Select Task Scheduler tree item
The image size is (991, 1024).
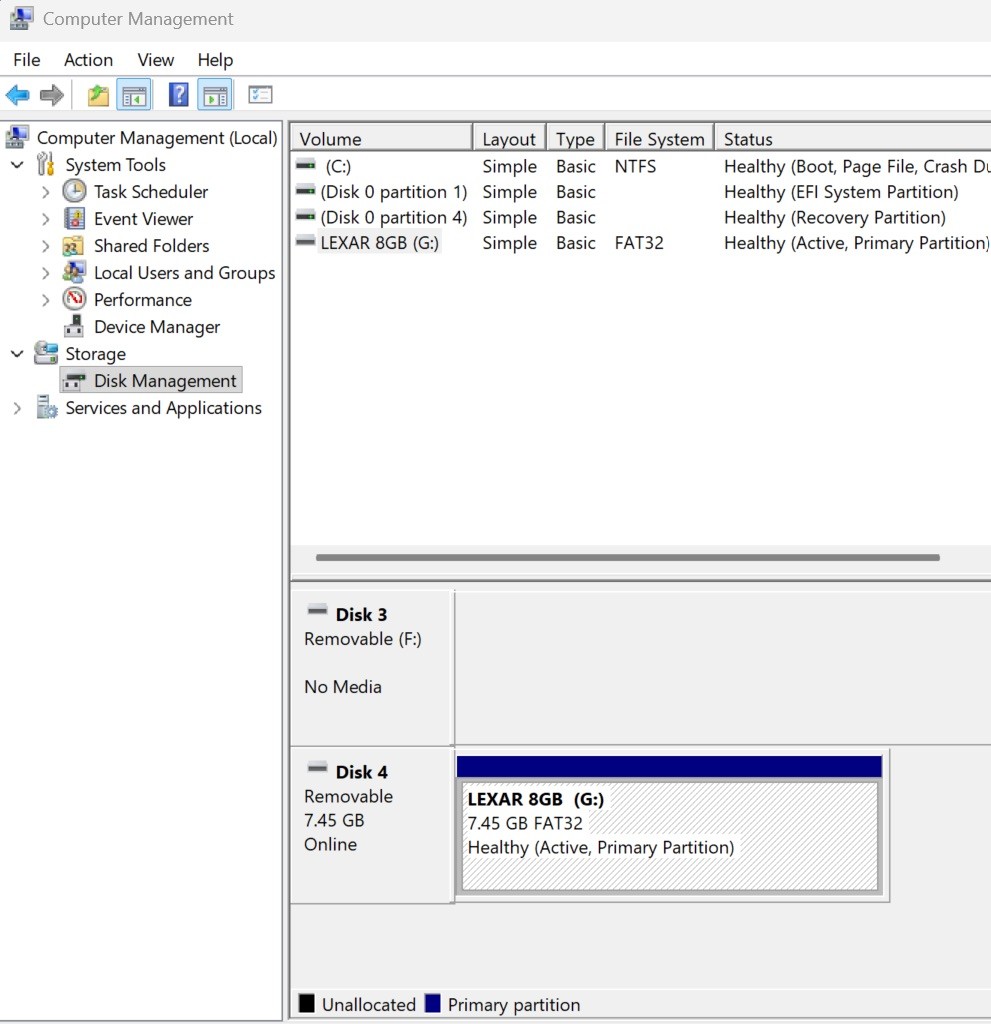[x=151, y=191]
